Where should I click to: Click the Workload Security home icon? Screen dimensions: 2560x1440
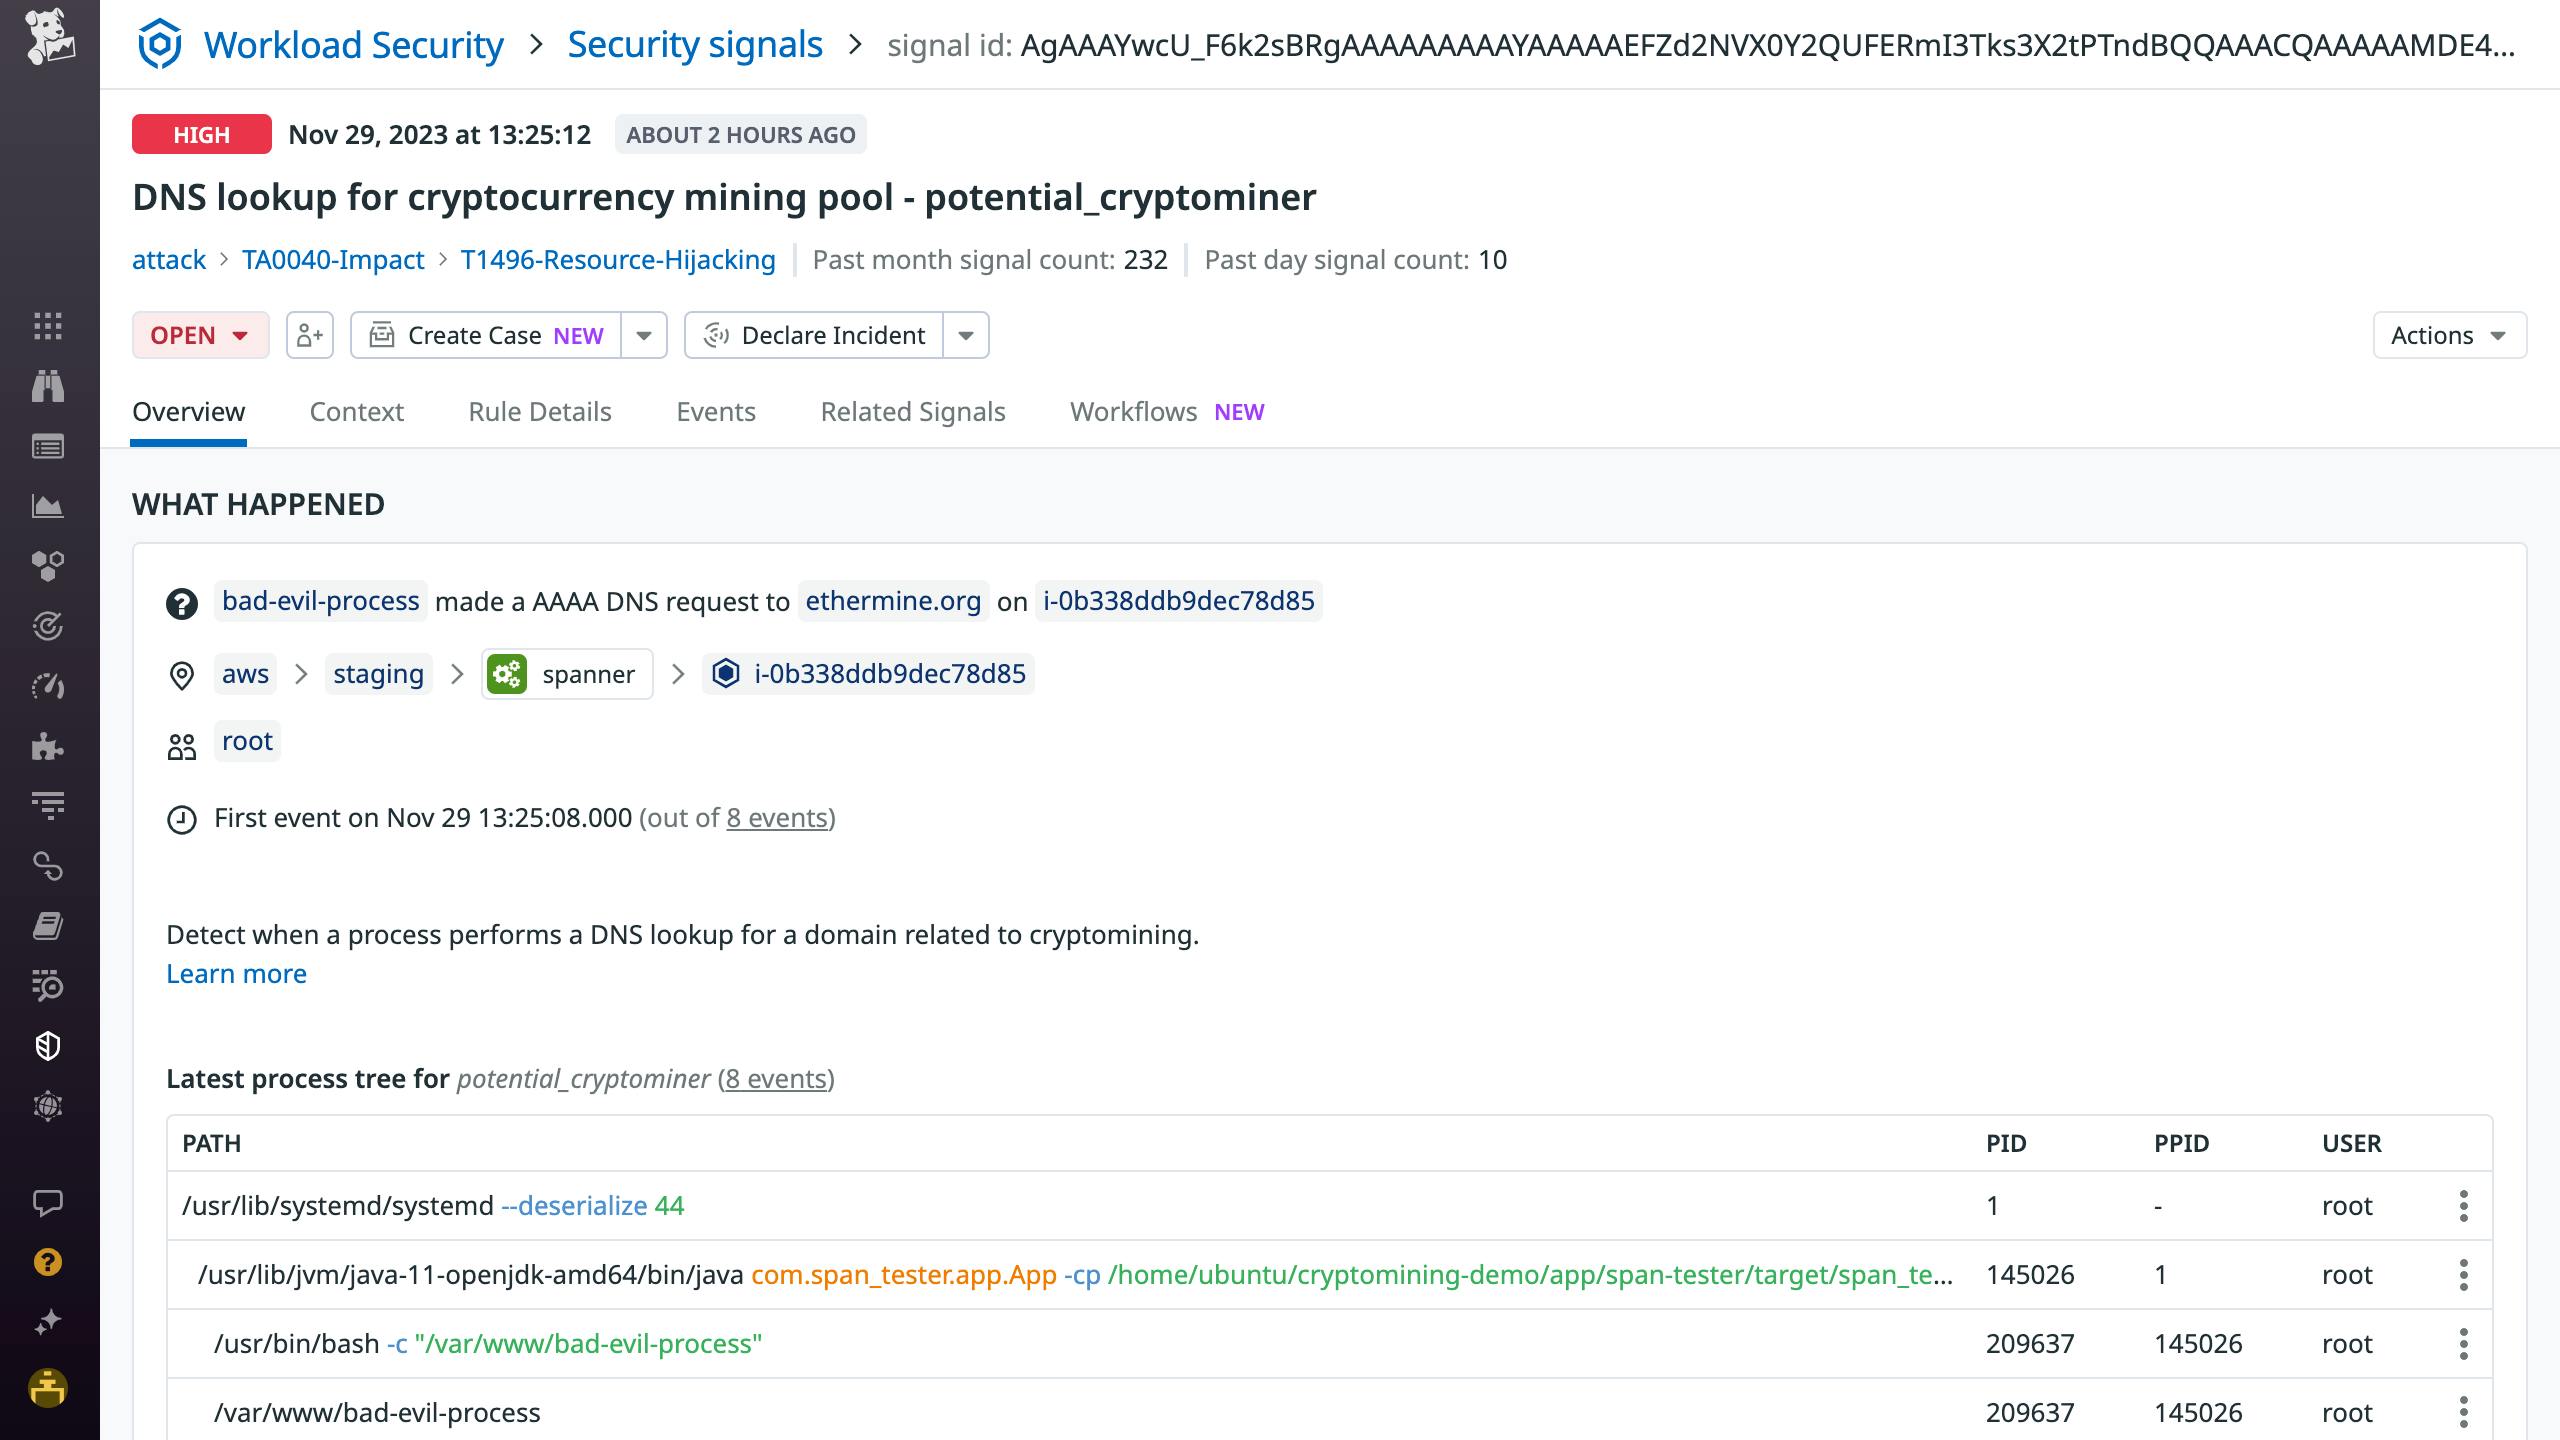160,42
